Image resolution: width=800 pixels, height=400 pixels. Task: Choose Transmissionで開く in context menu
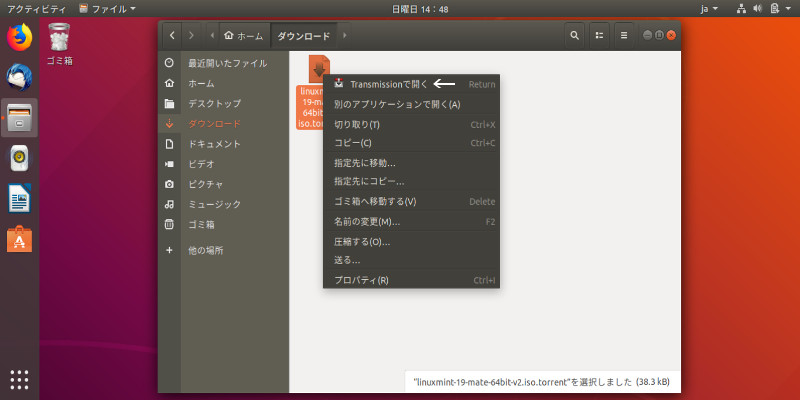[x=411, y=84]
